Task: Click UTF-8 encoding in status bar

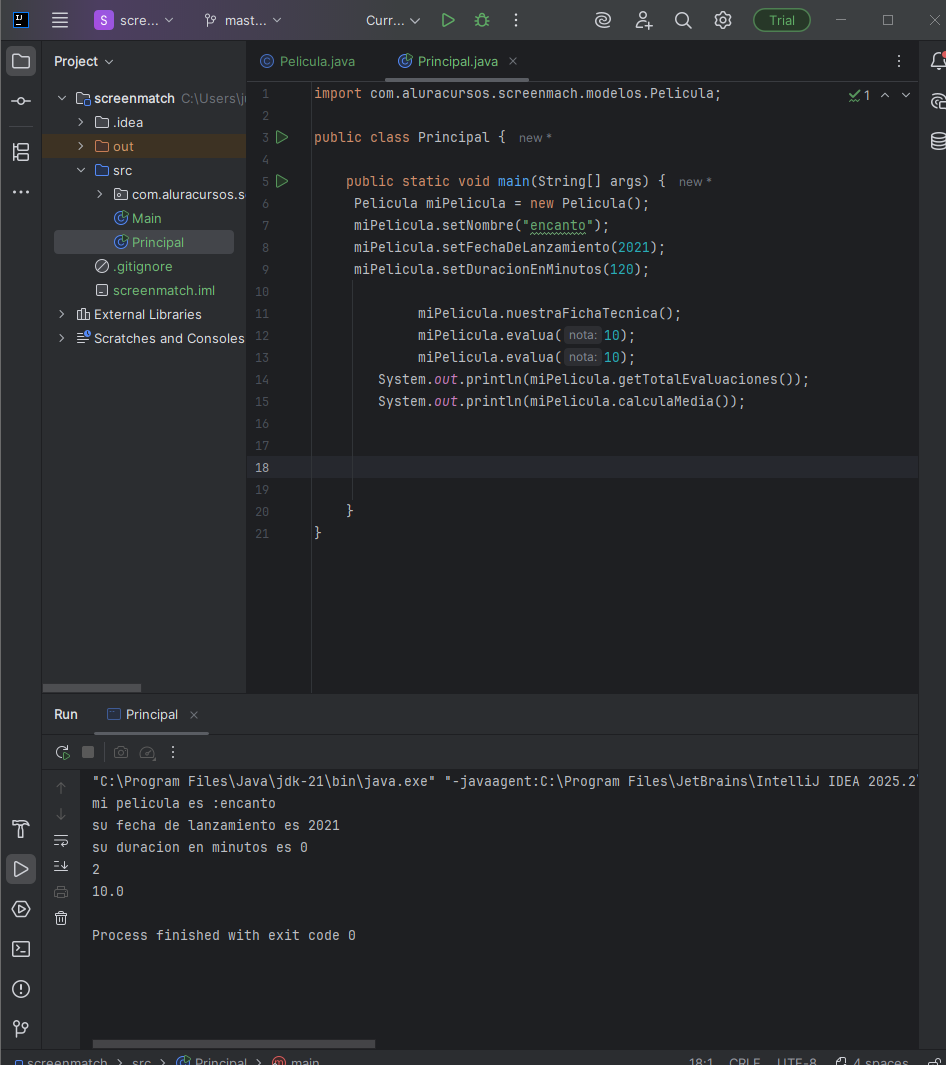Action: point(797,1060)
